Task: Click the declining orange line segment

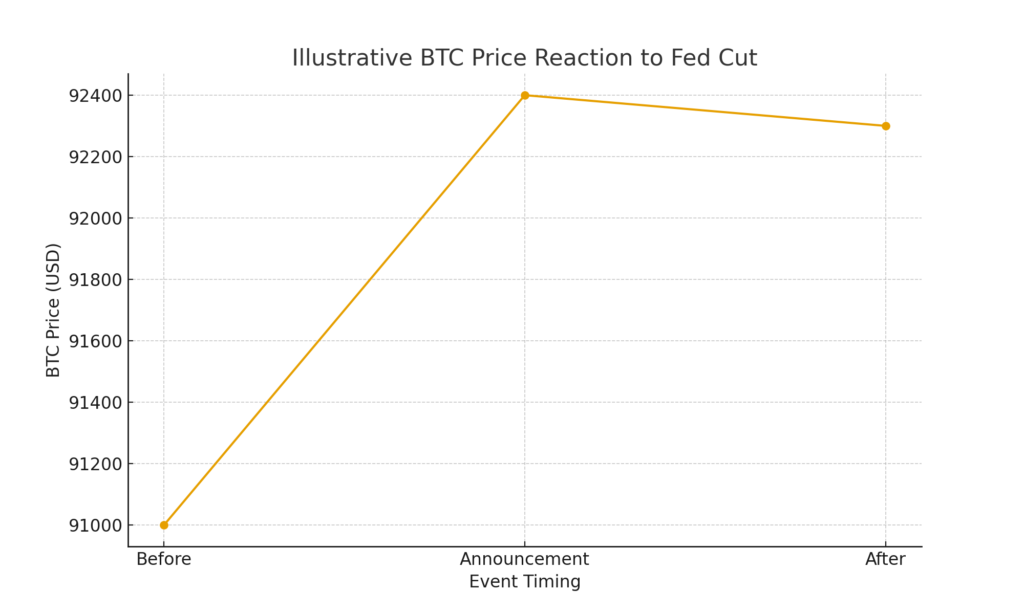Action: click(705, 110)
